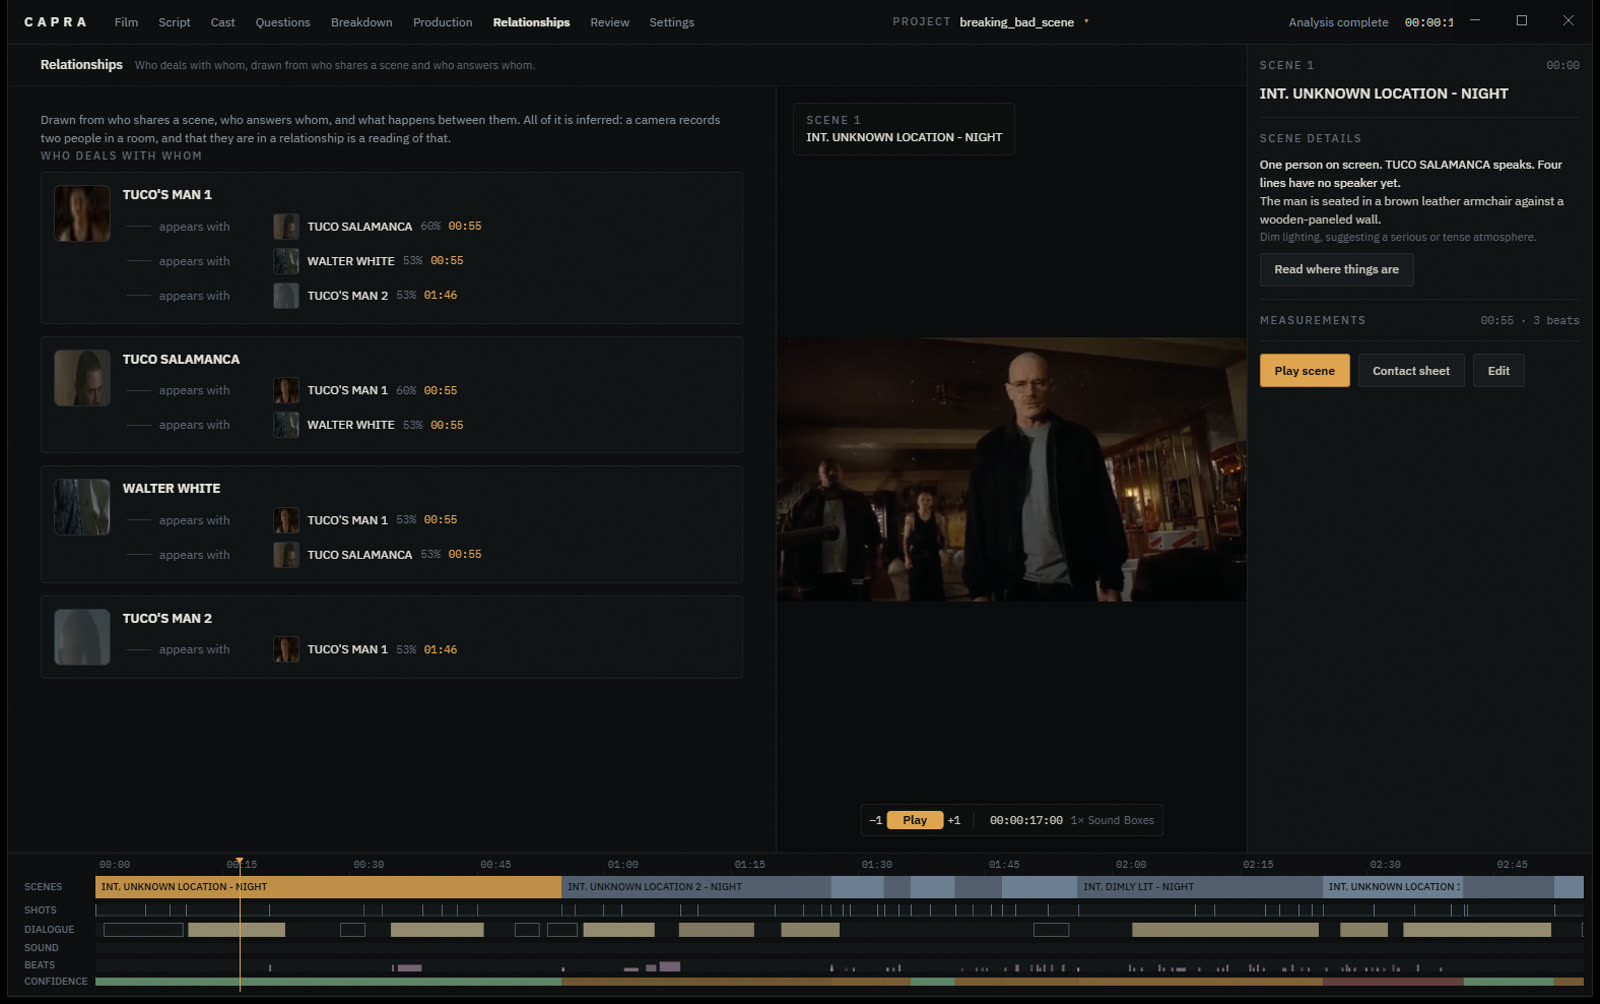Open the breaking_bad_scene project dropdown

coord(1024,22)
